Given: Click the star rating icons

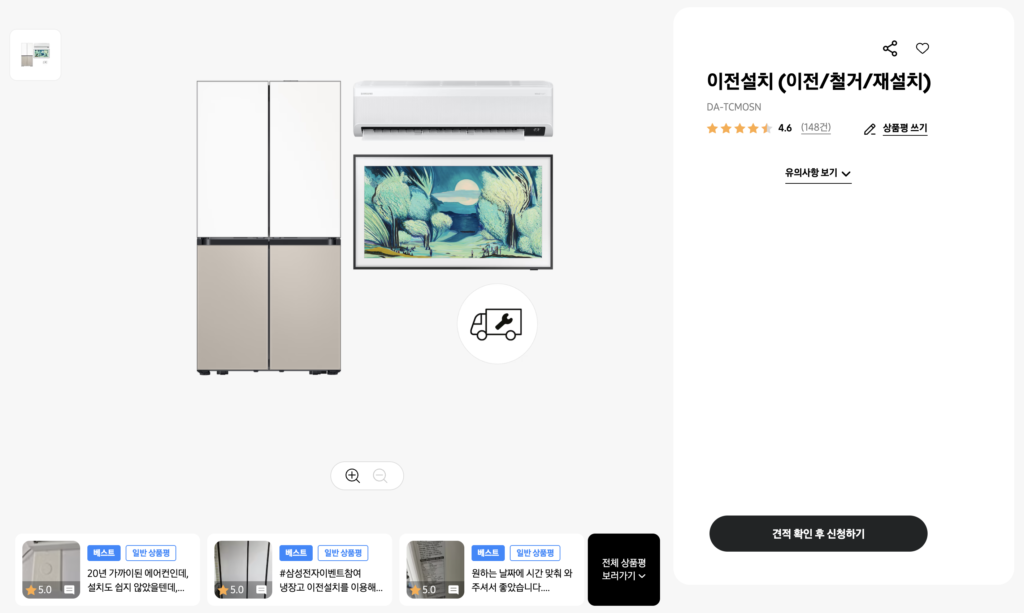Looking at the screenshot, I should [739, 128].
